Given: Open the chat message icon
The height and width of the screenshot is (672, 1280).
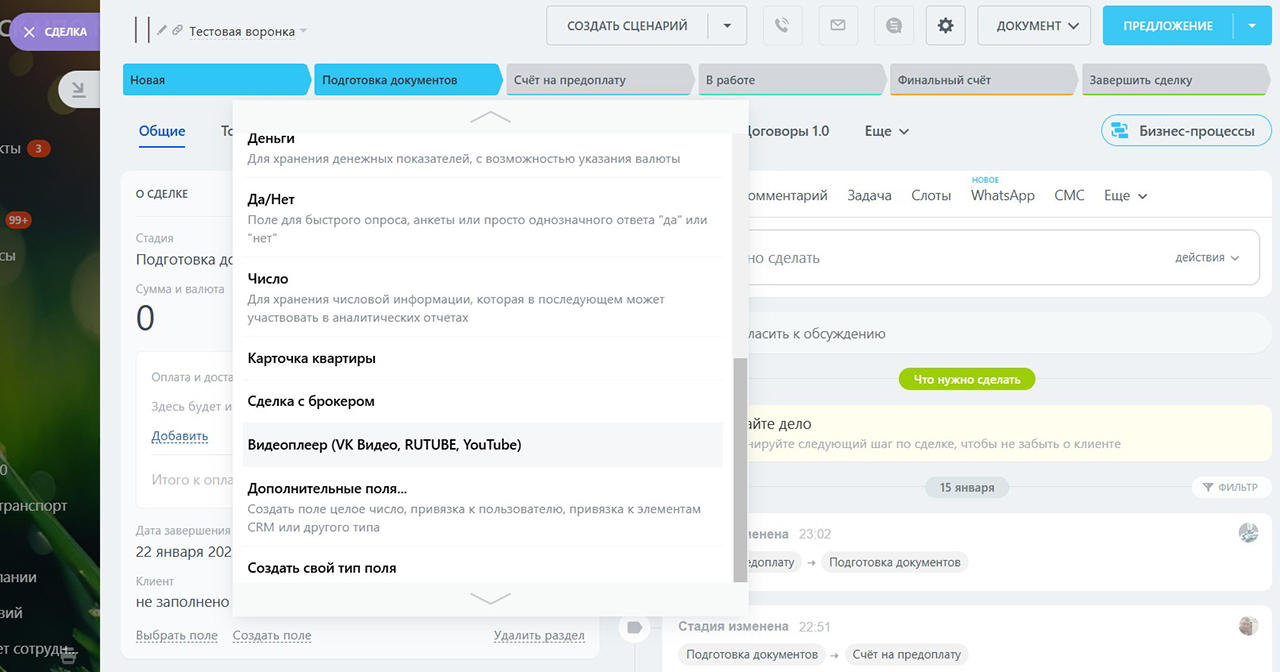Looking at the screenshot, I should [892, 26].
